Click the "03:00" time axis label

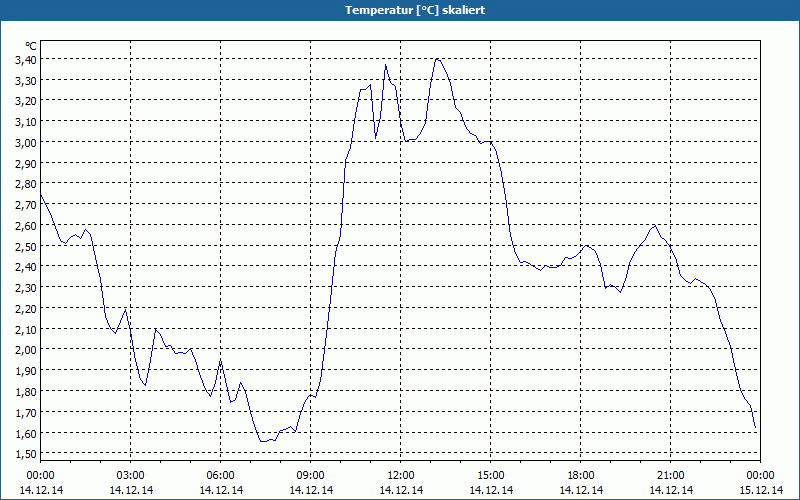(131, 476)
